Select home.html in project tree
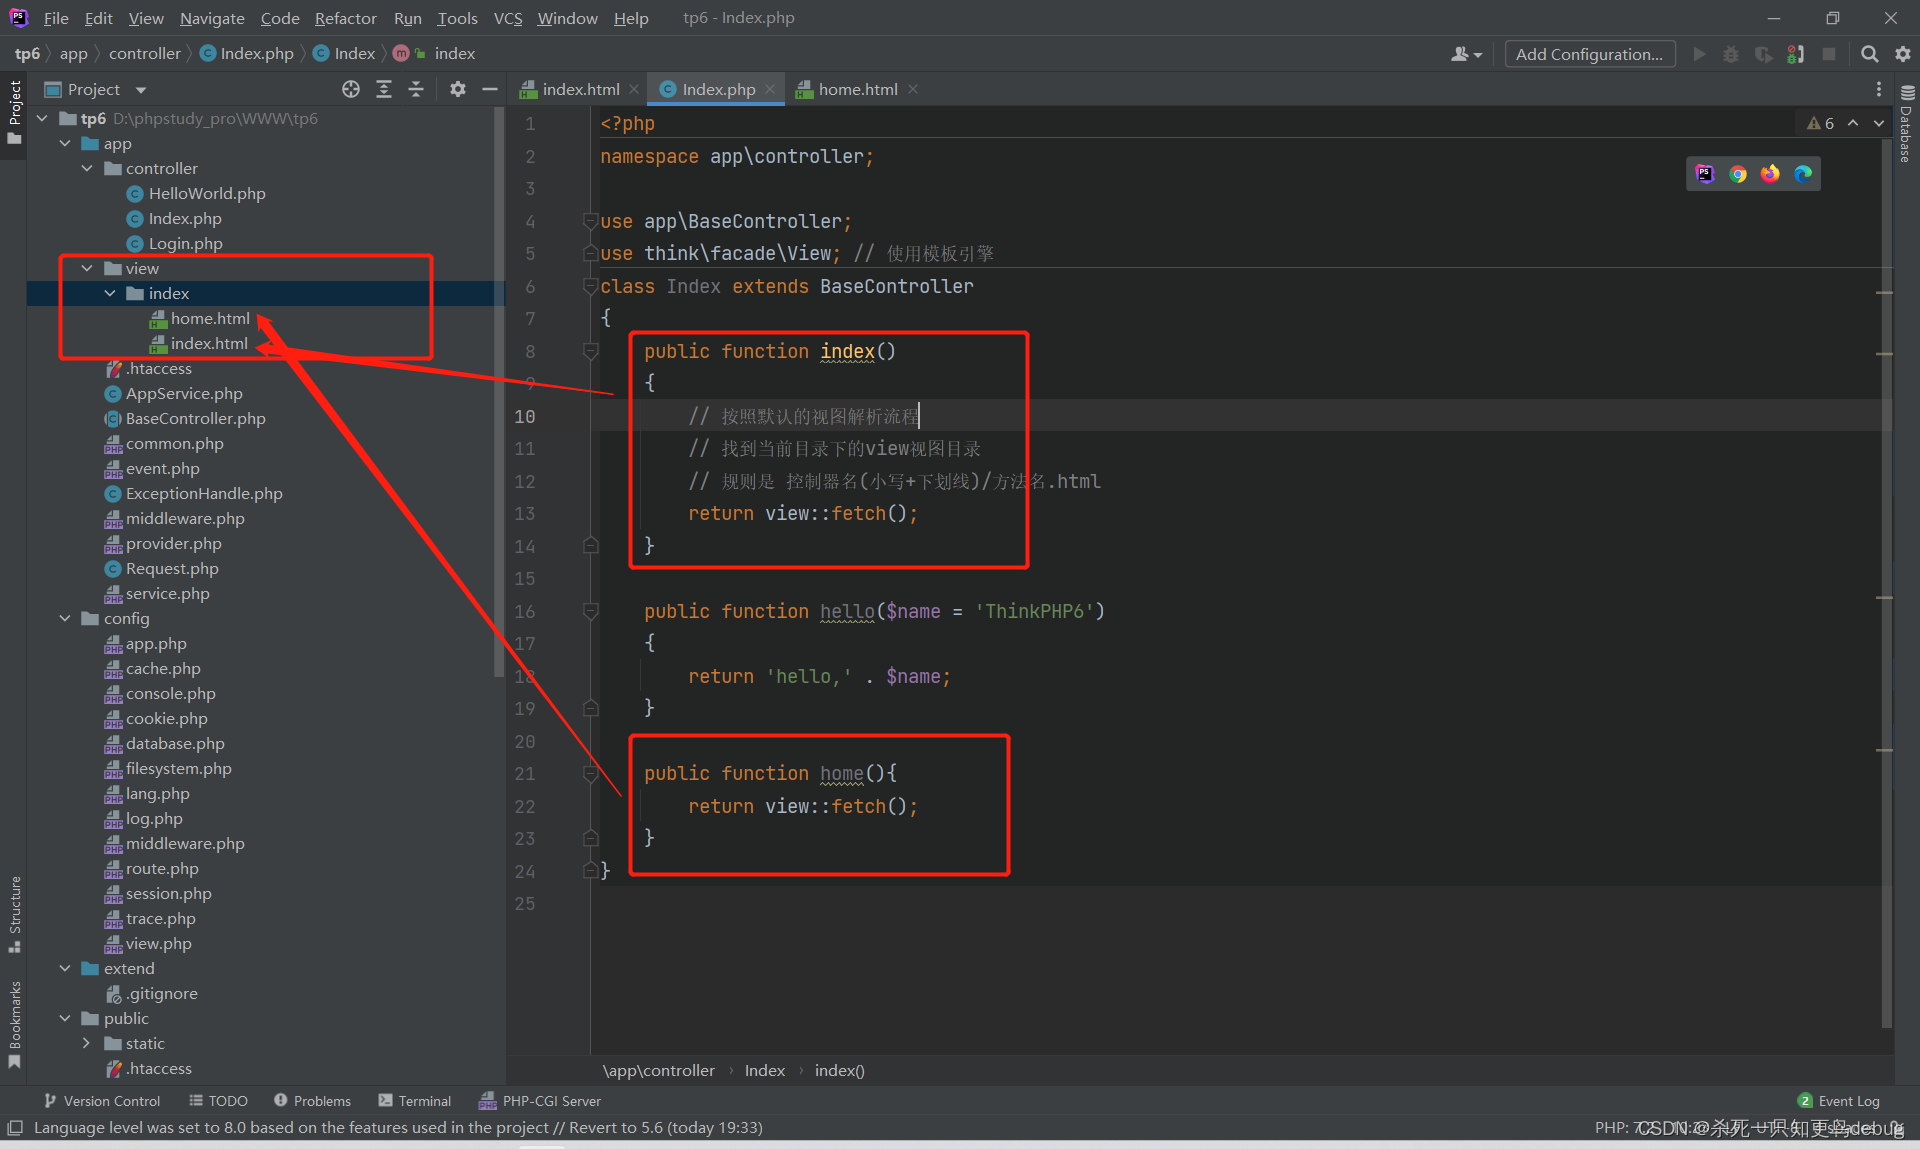The image size is (1920, 1149). pos(210,318)
